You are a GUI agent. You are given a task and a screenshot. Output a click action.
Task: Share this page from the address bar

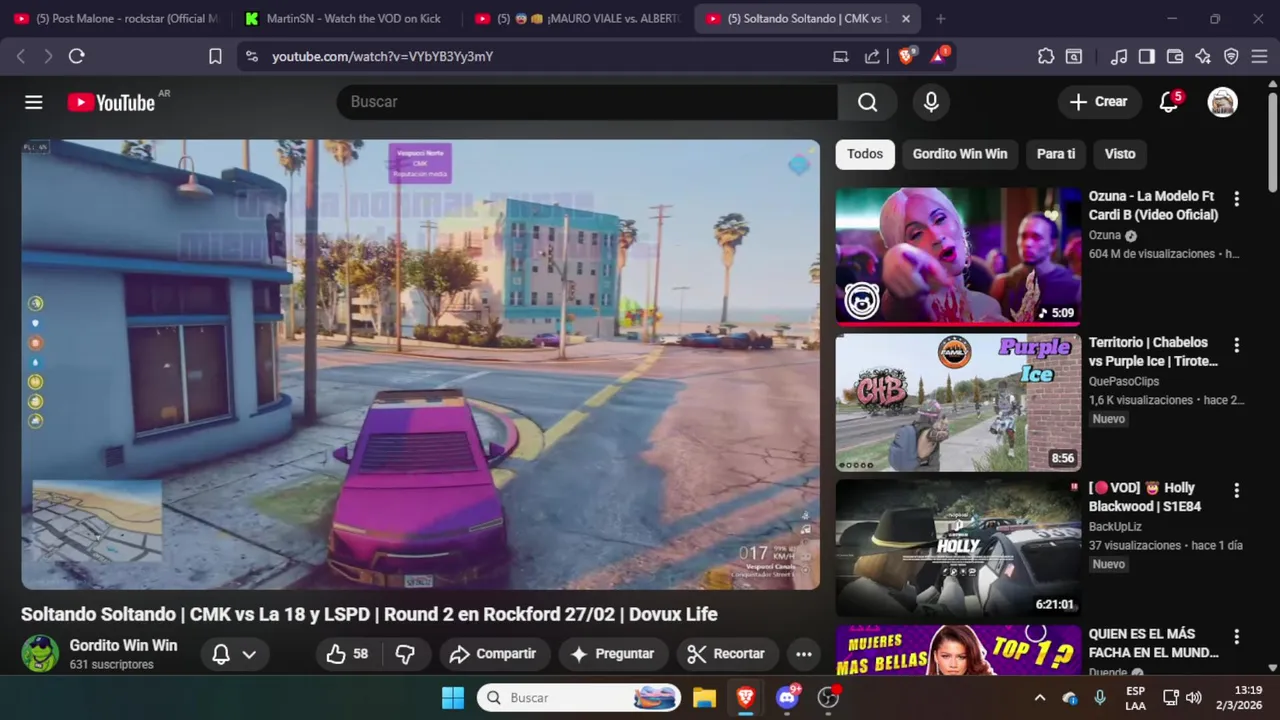click(872, 57)
